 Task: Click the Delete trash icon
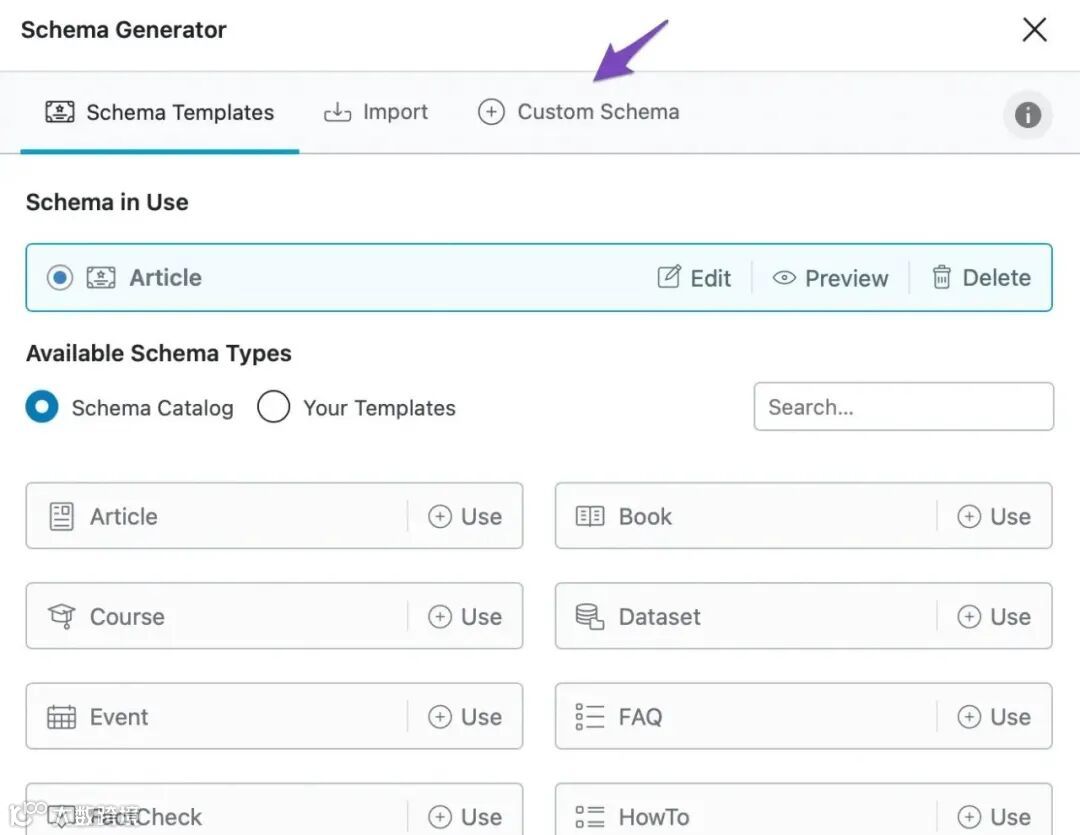coord(941,277)
